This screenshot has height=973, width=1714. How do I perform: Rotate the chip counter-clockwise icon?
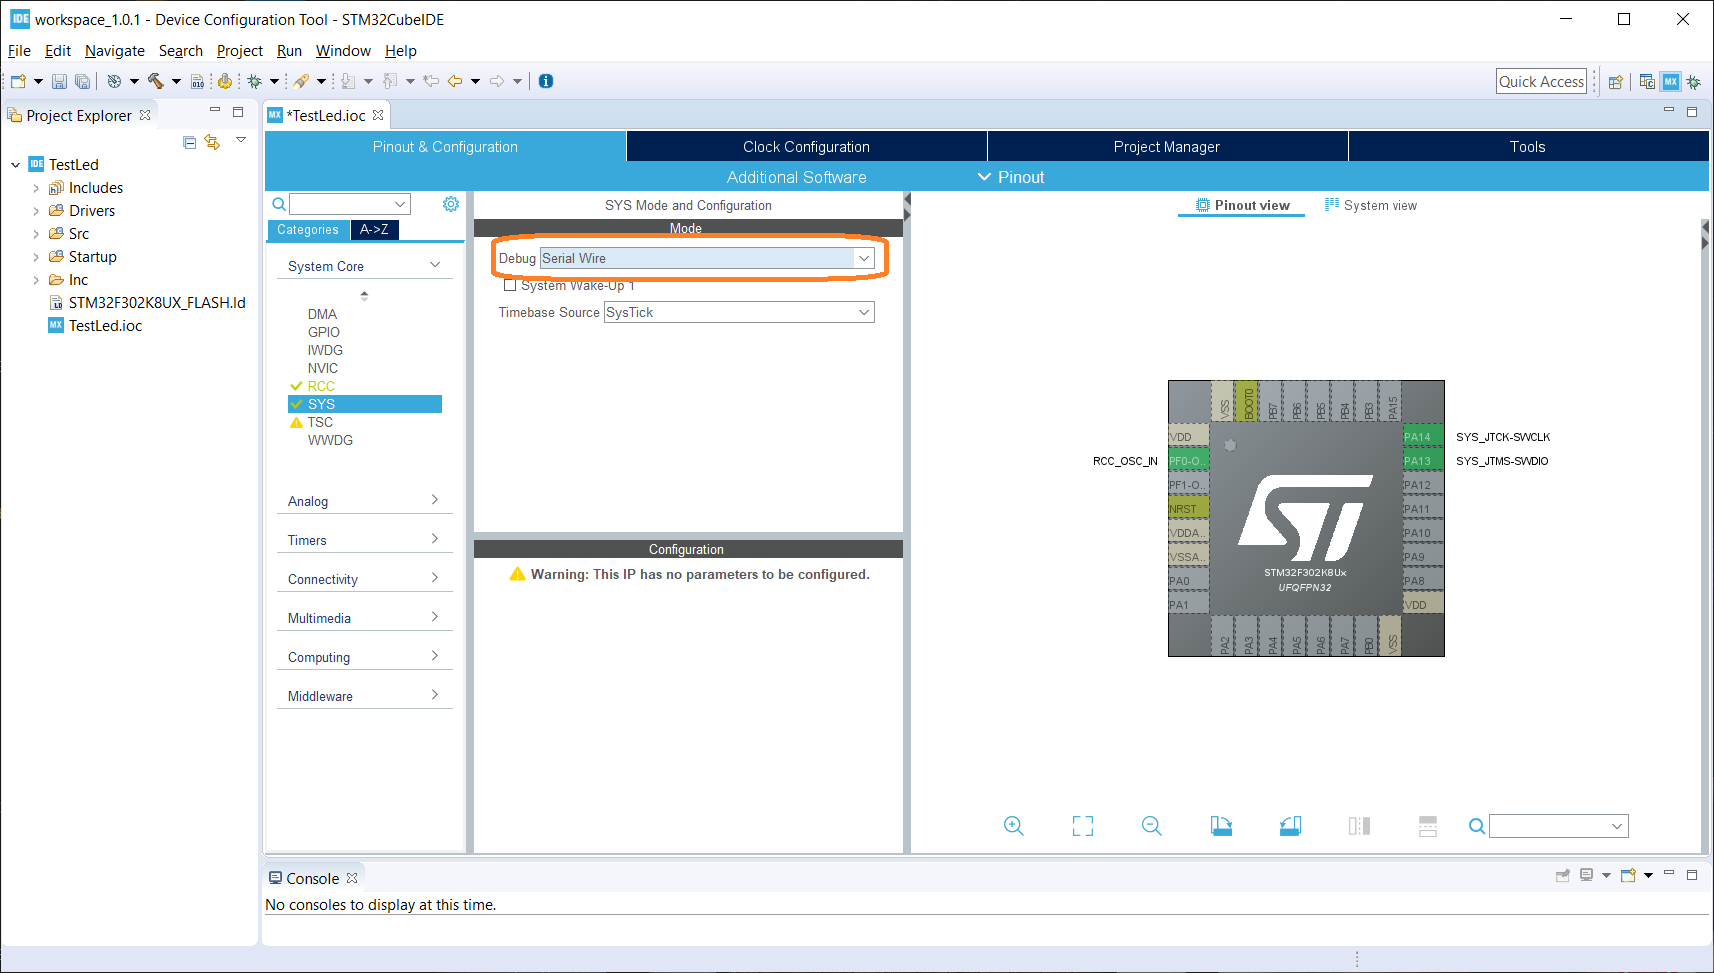[1290, 826]
